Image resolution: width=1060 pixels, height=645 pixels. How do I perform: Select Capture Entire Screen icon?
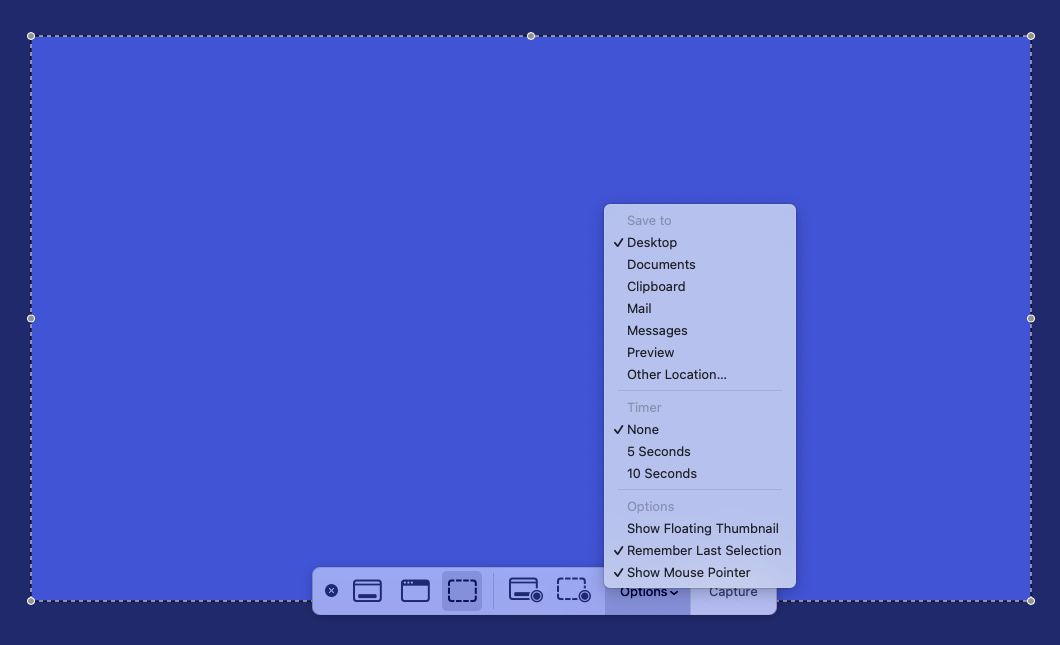coord(367,591)
